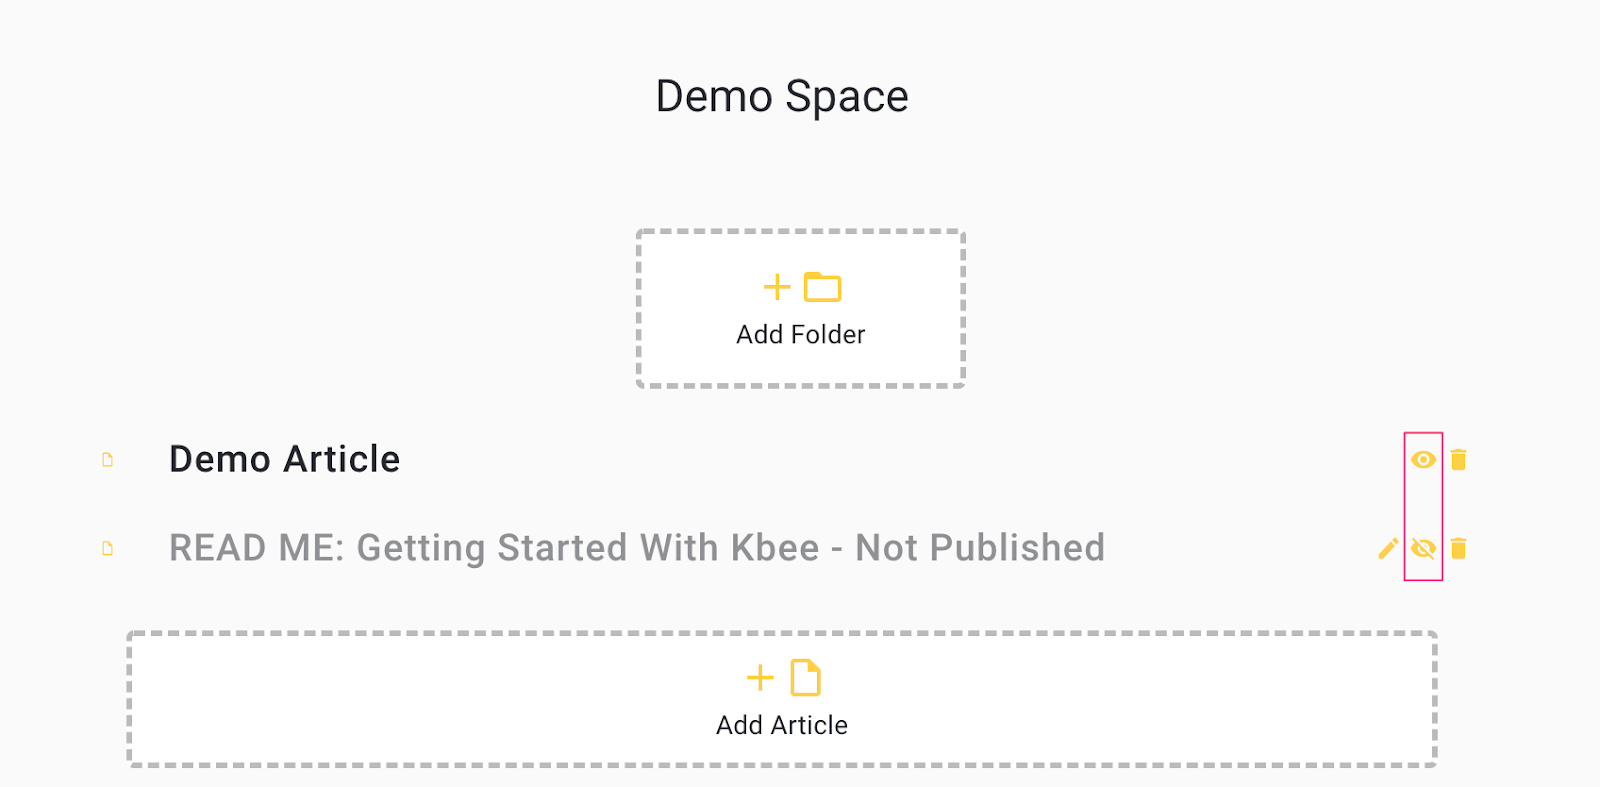
Task: Click the Add Folder label
Action: pyautogui.click(x=801, y=335)
